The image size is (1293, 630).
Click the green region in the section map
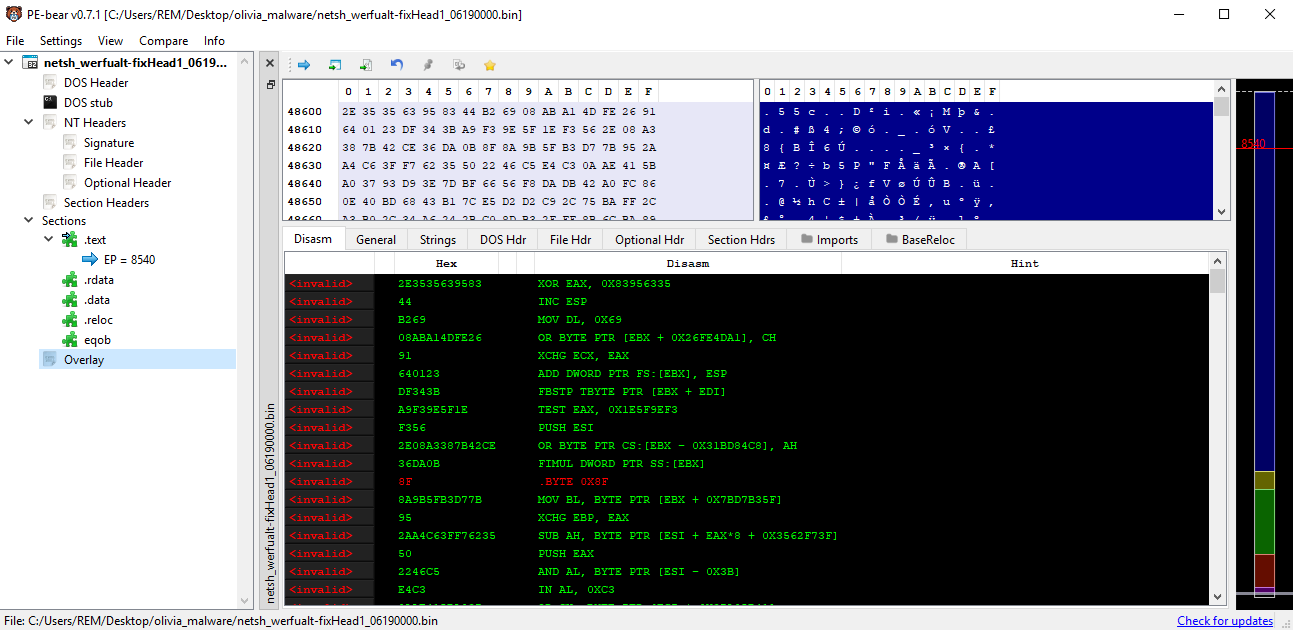(x=1264, y=520)
